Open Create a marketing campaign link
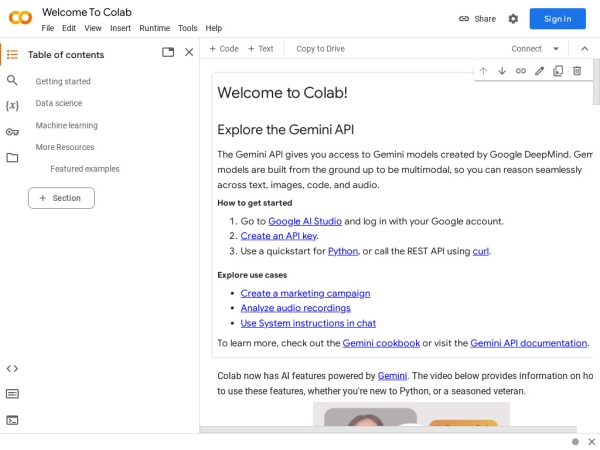 pyautogui.click(x=305, y=293)
